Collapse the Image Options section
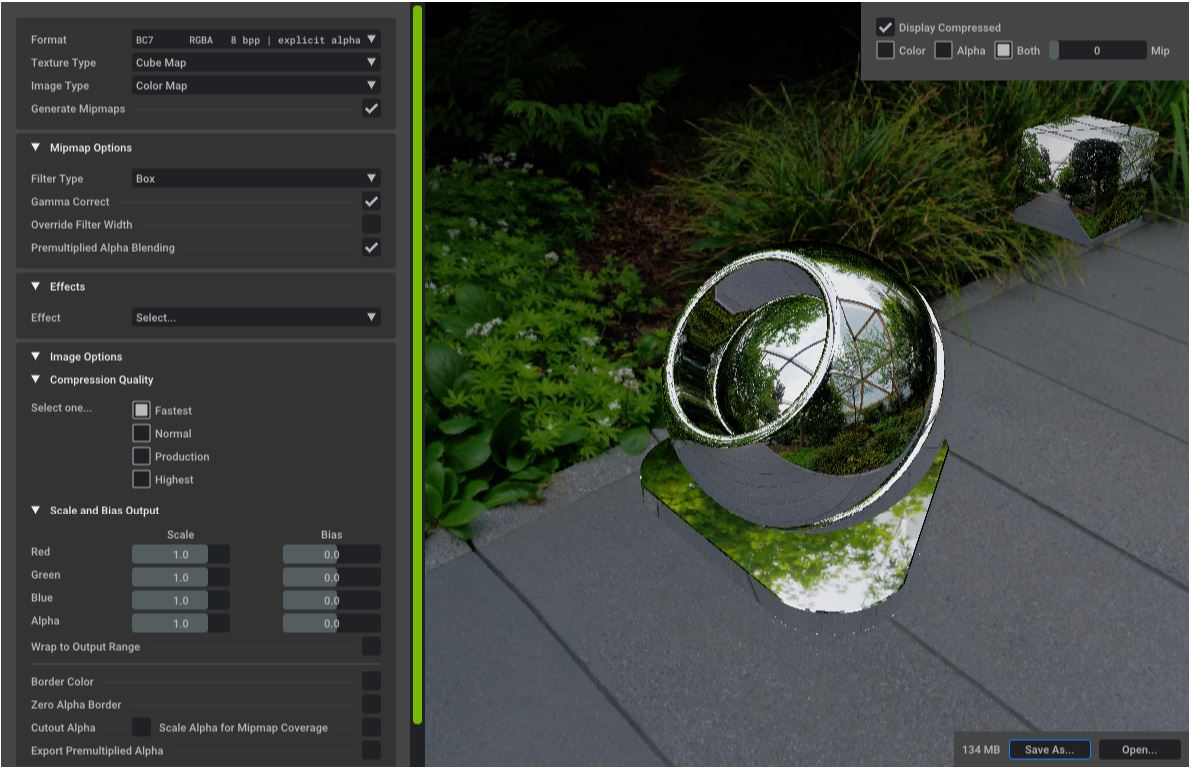 (x=36, y=356)
